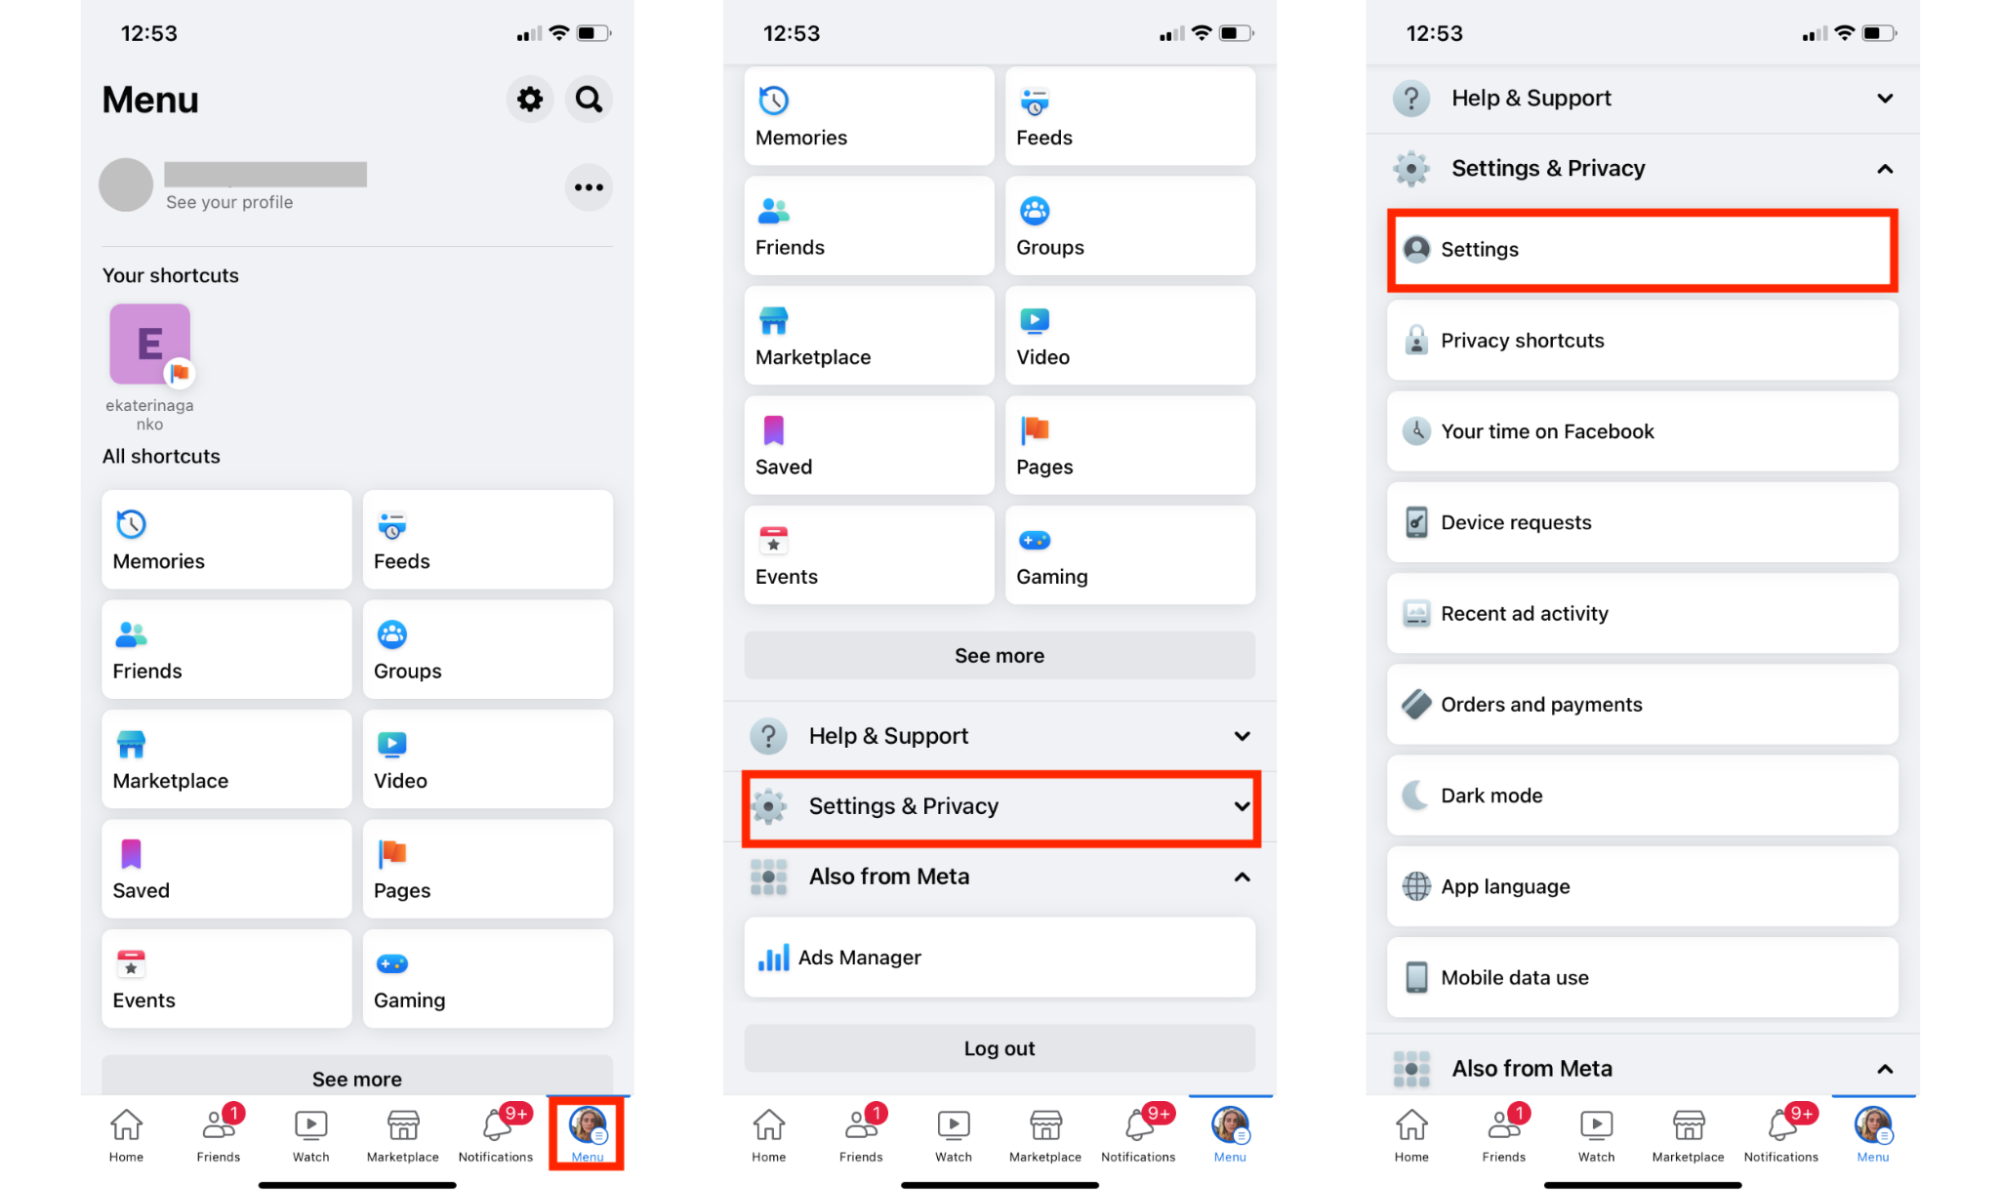
Task: Open Pages card in left screen
Action: (488, 869)
